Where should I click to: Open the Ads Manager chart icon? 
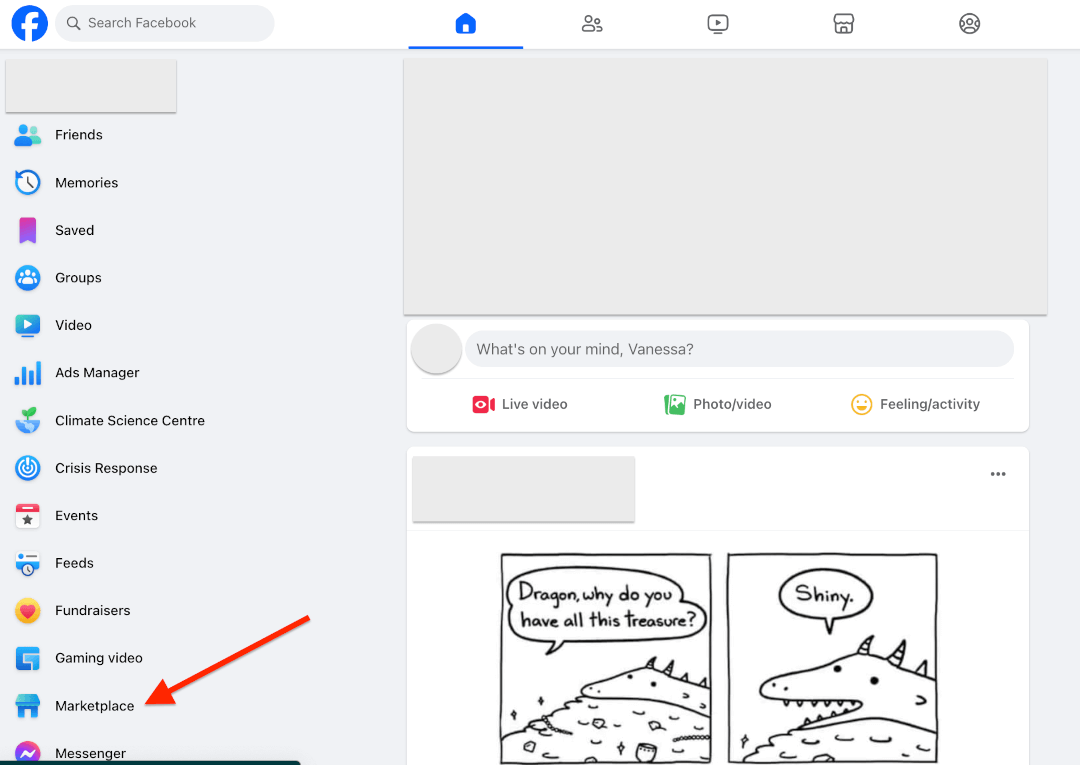pos(28,373)
